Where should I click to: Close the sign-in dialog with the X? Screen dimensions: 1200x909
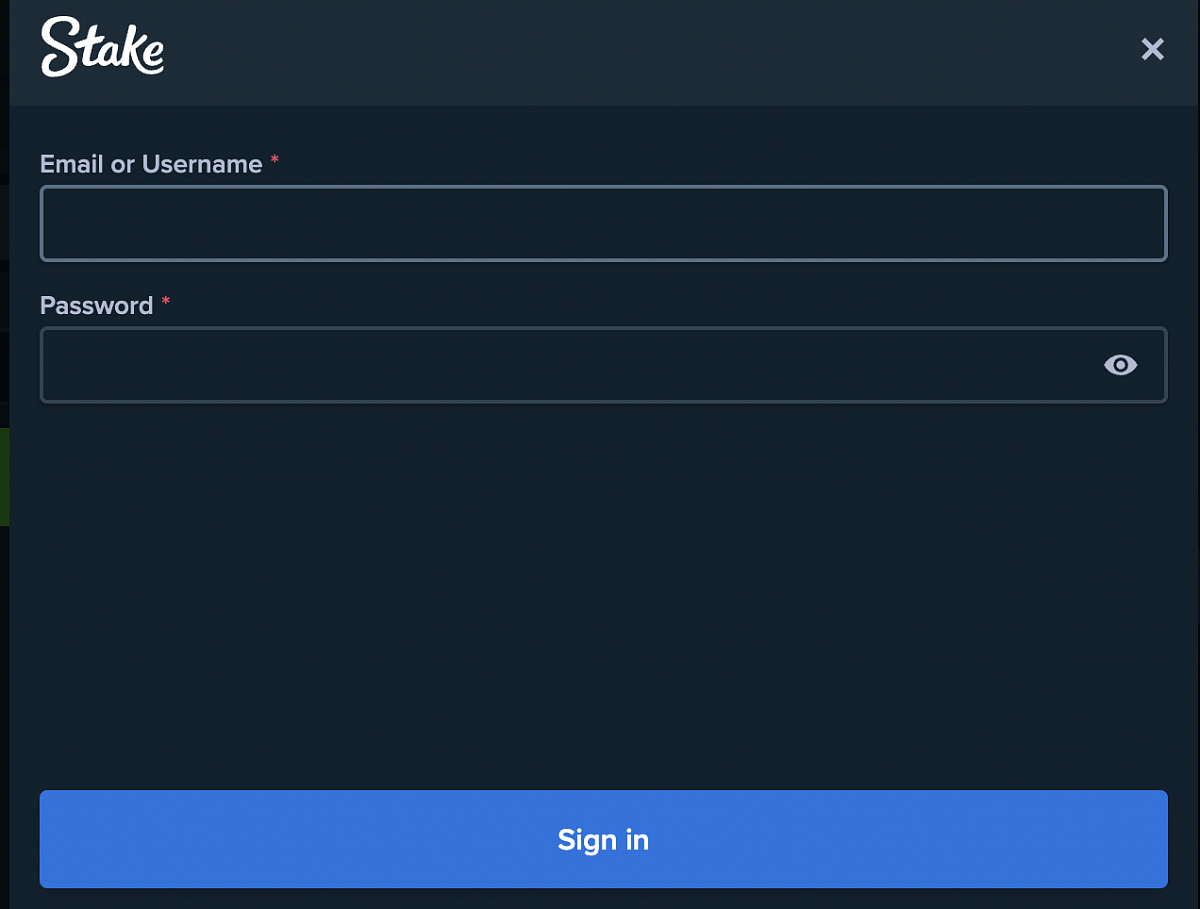1152,49
